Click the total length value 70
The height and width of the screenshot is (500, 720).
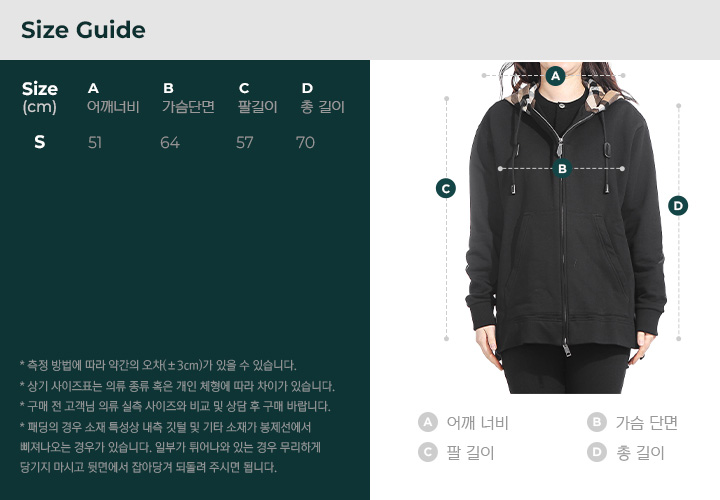(305, 143)
